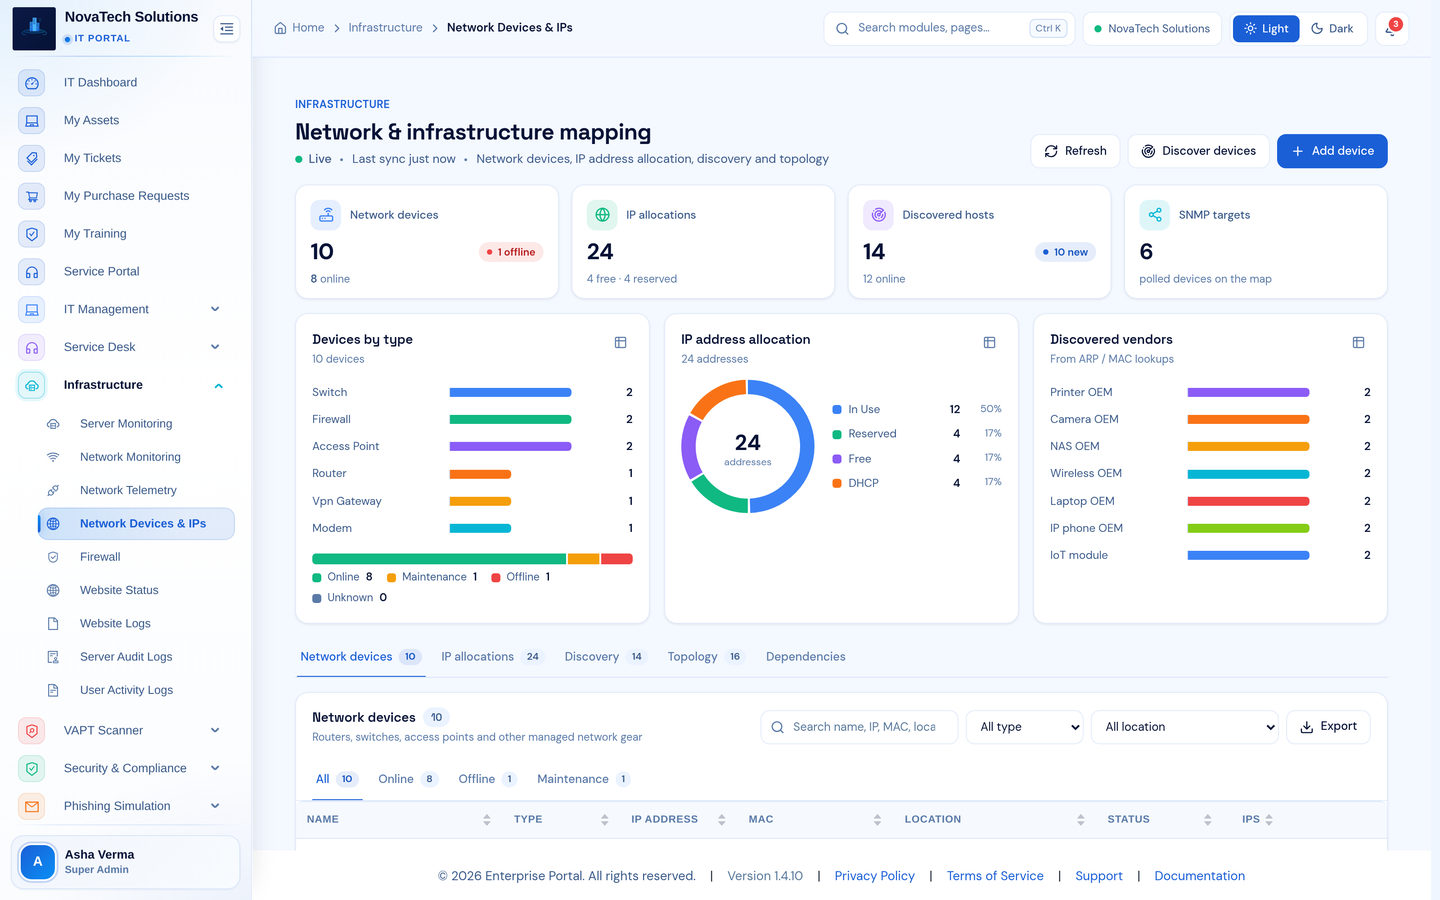Open the Terms of Service link
The height and width of the screenshot is (900, 1440).
coord(995,876)
